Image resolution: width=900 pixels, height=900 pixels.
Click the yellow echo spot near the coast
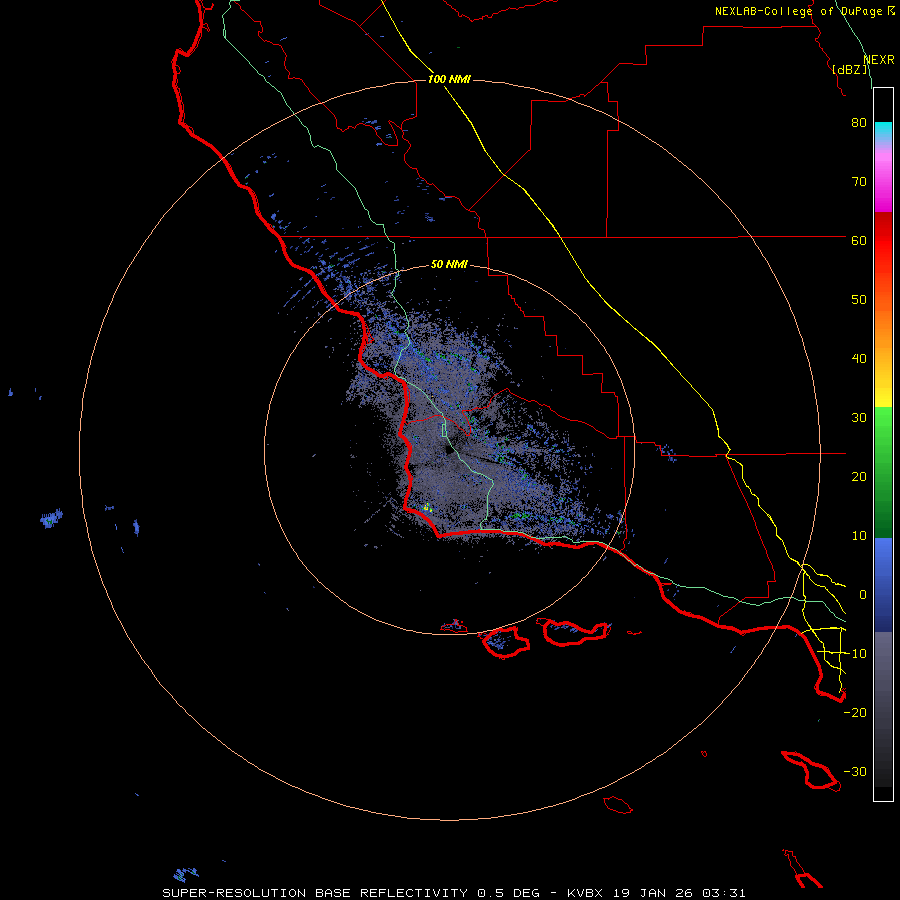coord(427,507)
